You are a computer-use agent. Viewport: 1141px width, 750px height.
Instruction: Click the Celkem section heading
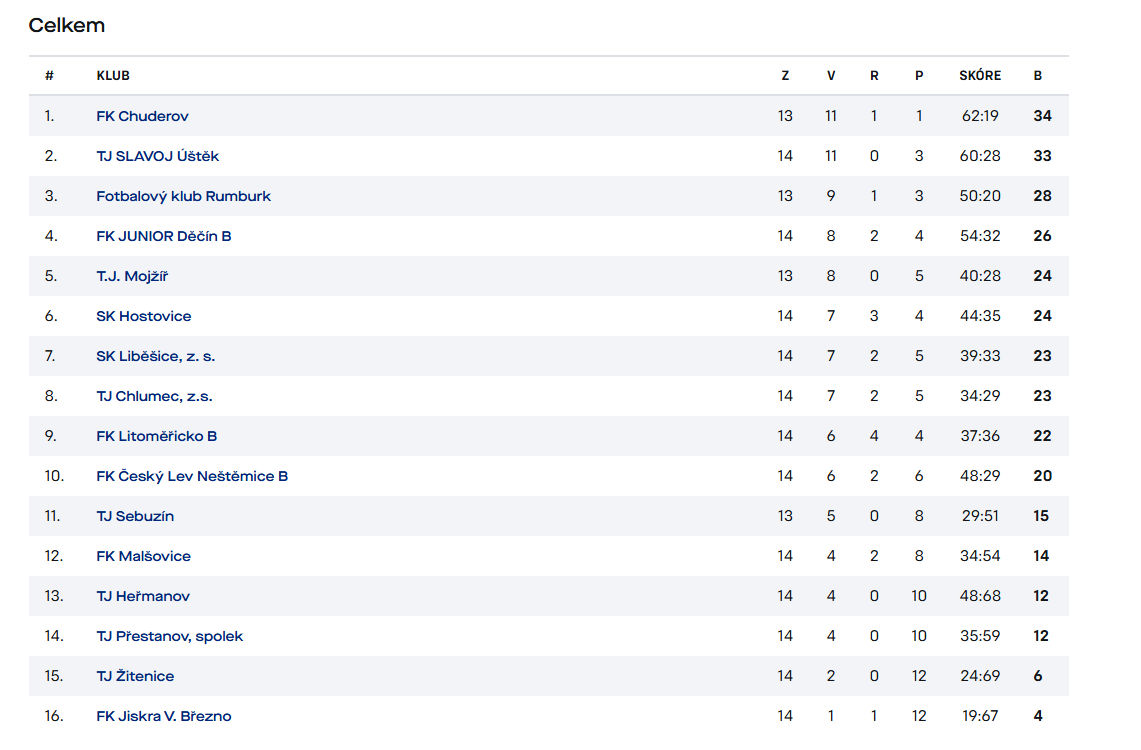(x=66, y=26)
